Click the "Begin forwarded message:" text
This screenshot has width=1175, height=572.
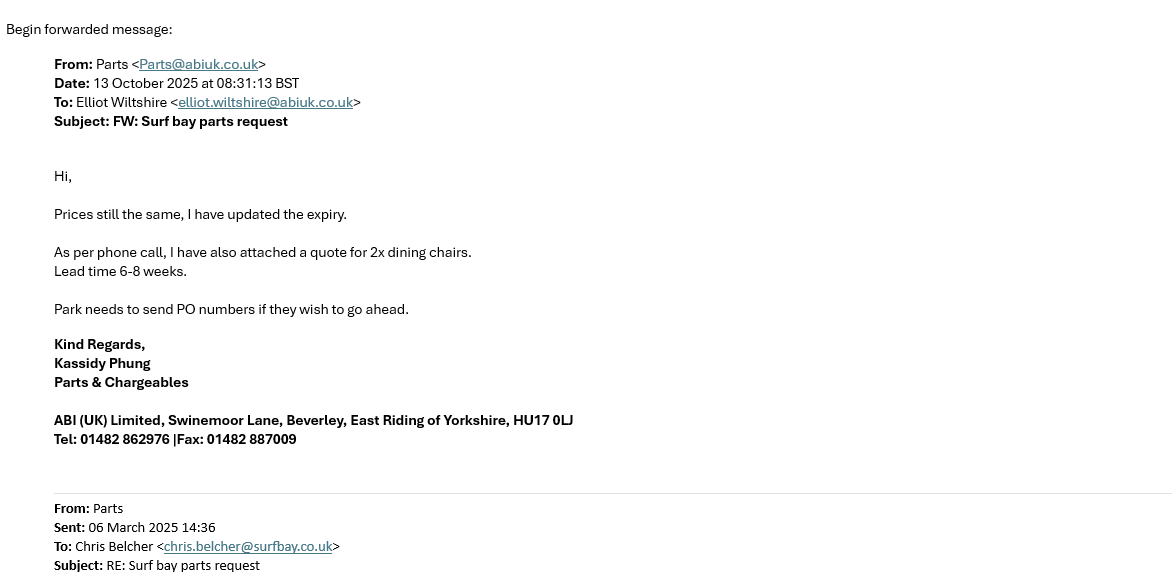point(89,29)
